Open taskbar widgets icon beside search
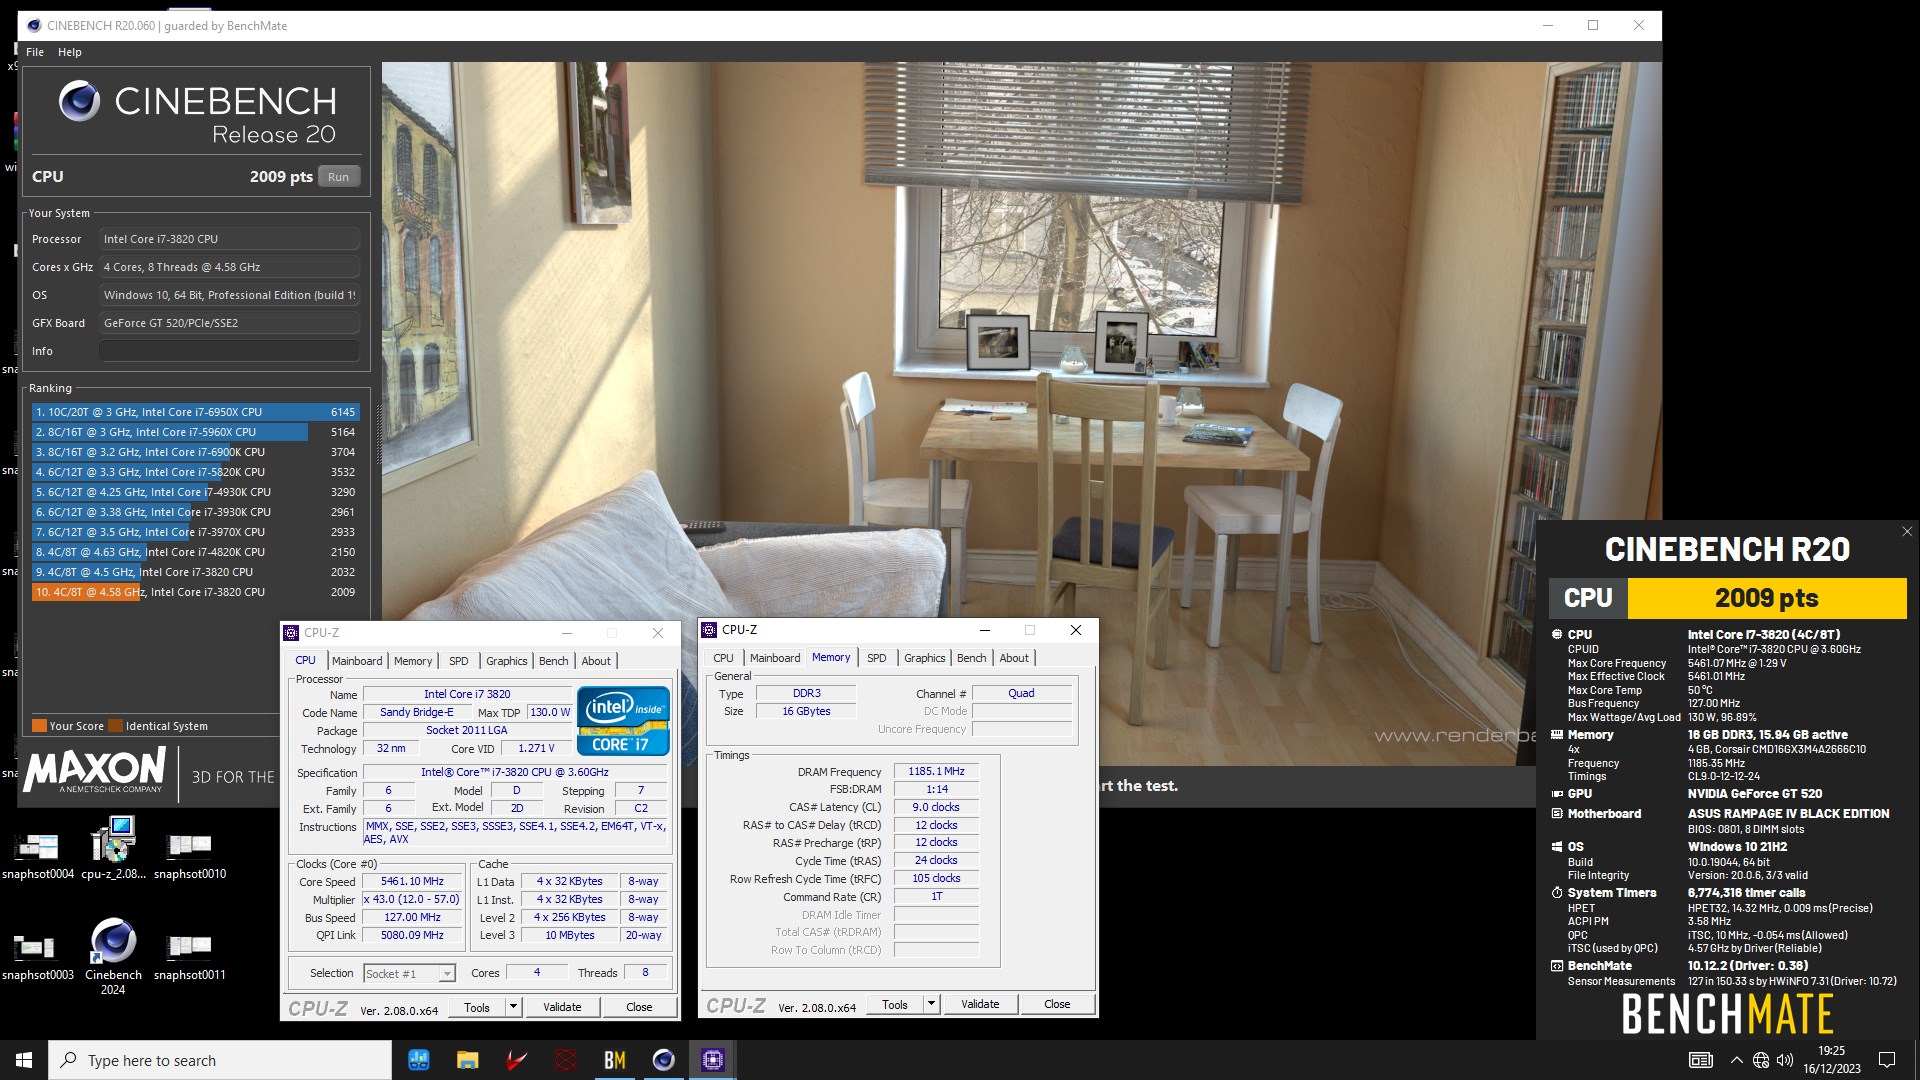The image size is (1920, 1080). click(x=418, y=1060)
